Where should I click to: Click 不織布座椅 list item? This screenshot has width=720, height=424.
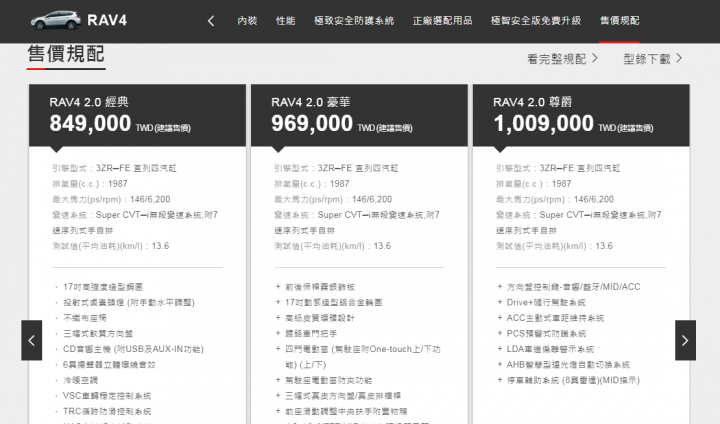point(84,318)
